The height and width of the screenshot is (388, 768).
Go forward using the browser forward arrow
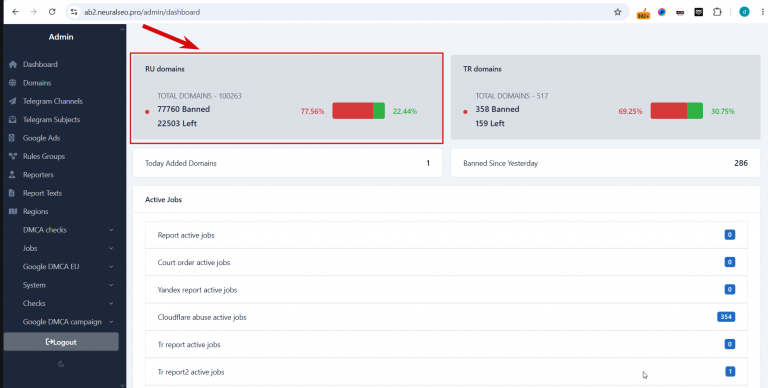tap(33, 12)
